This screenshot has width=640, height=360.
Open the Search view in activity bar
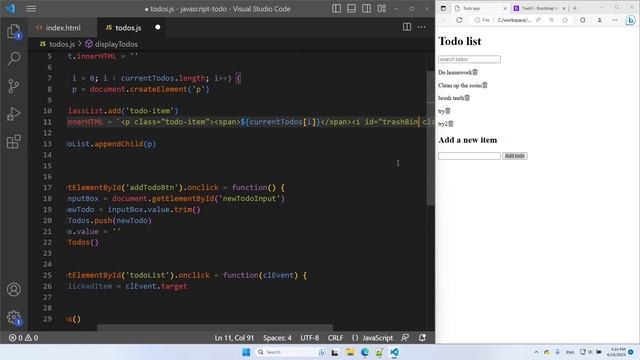tap(13, 58)
